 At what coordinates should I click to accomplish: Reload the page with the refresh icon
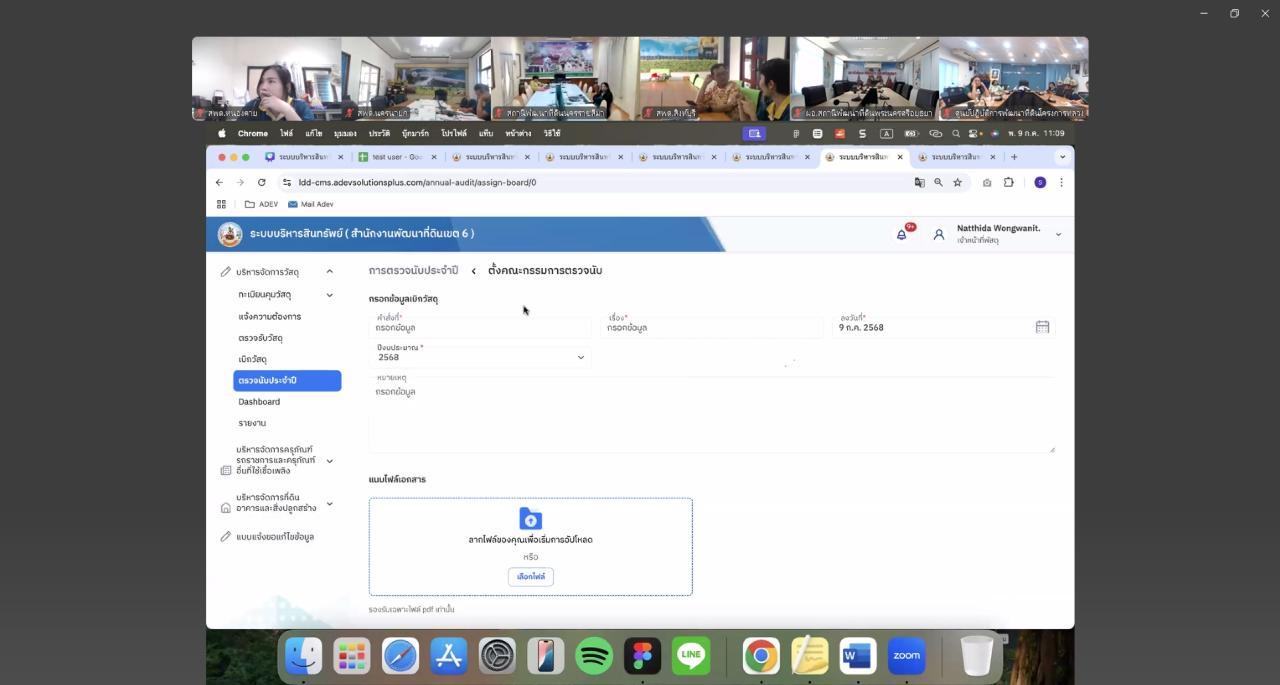pos(262,183)
